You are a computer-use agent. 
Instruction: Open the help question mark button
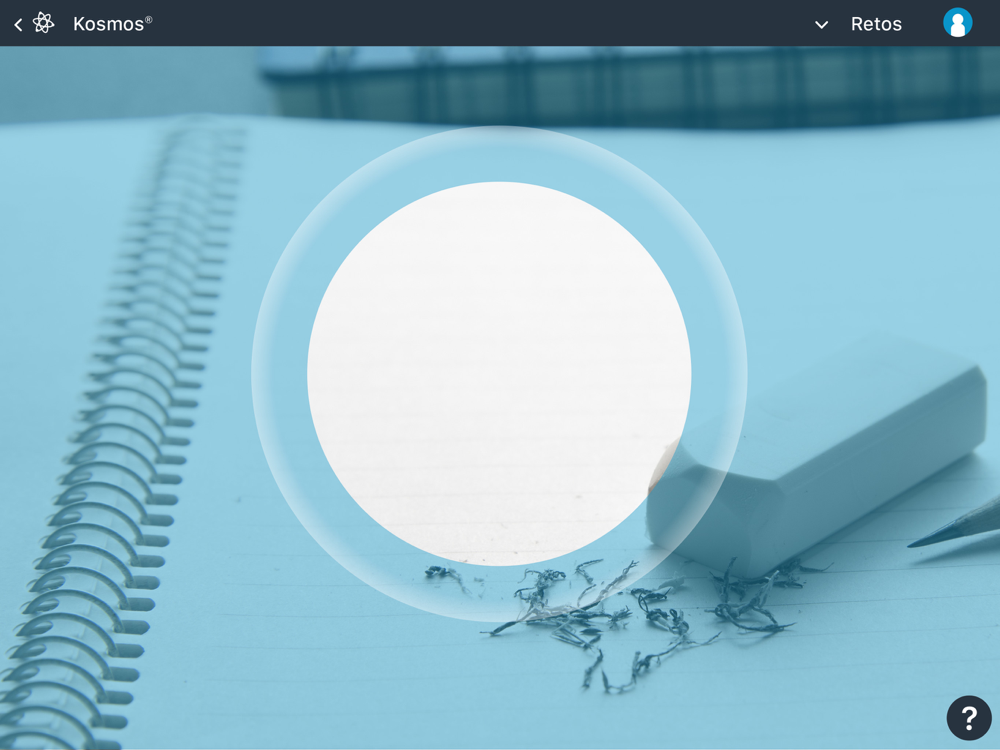tap(969, 717)
